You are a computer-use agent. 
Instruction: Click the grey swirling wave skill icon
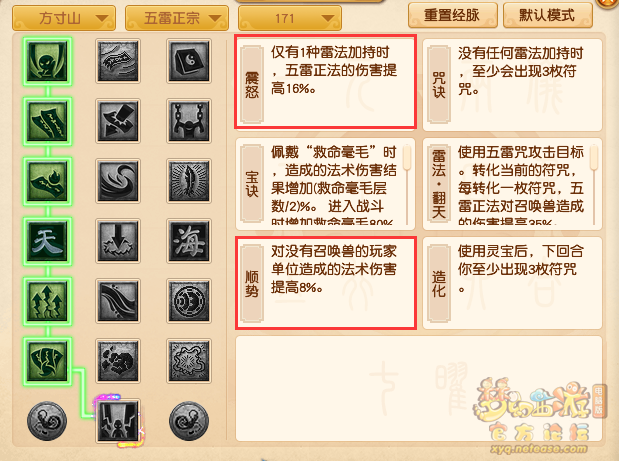click(x=118, y=181)
